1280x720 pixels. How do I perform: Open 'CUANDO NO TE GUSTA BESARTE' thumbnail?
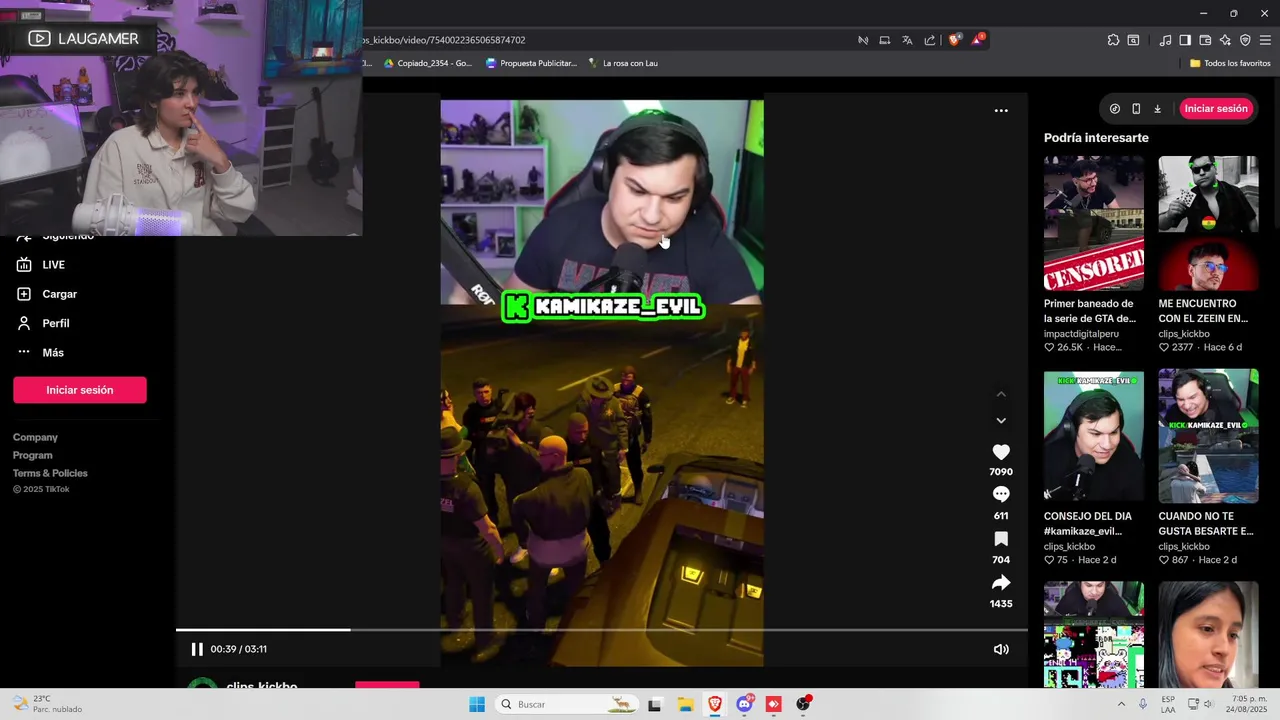[x=1208, y=436]
